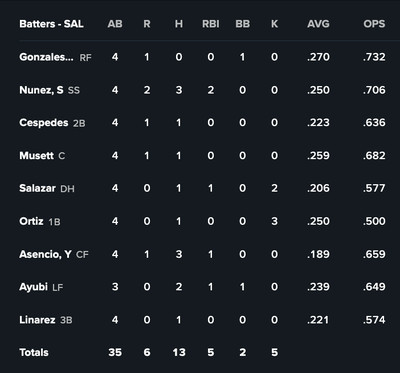Image resolution: width=400 pixels, height=373 pixels.
Task: Select Linarez player link
Action: (x=37, y=320)
